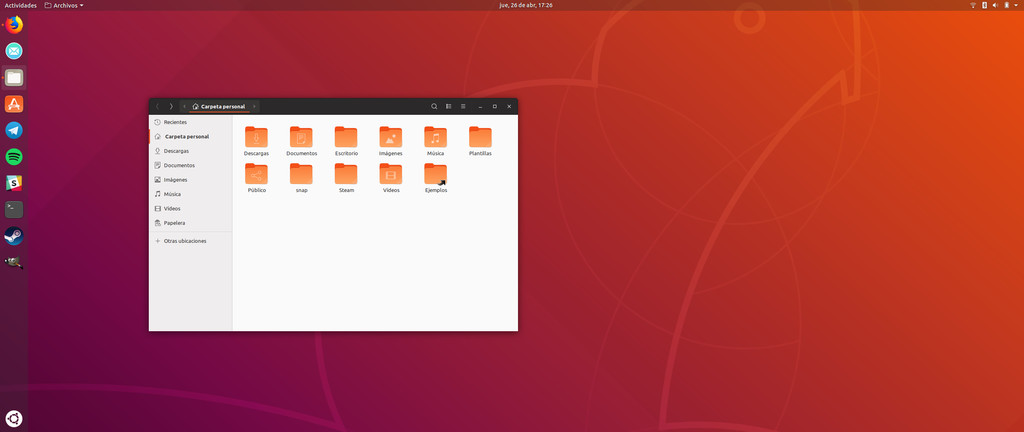
Task: Go back with the left arrow button
Action: [x=157, y=106]
